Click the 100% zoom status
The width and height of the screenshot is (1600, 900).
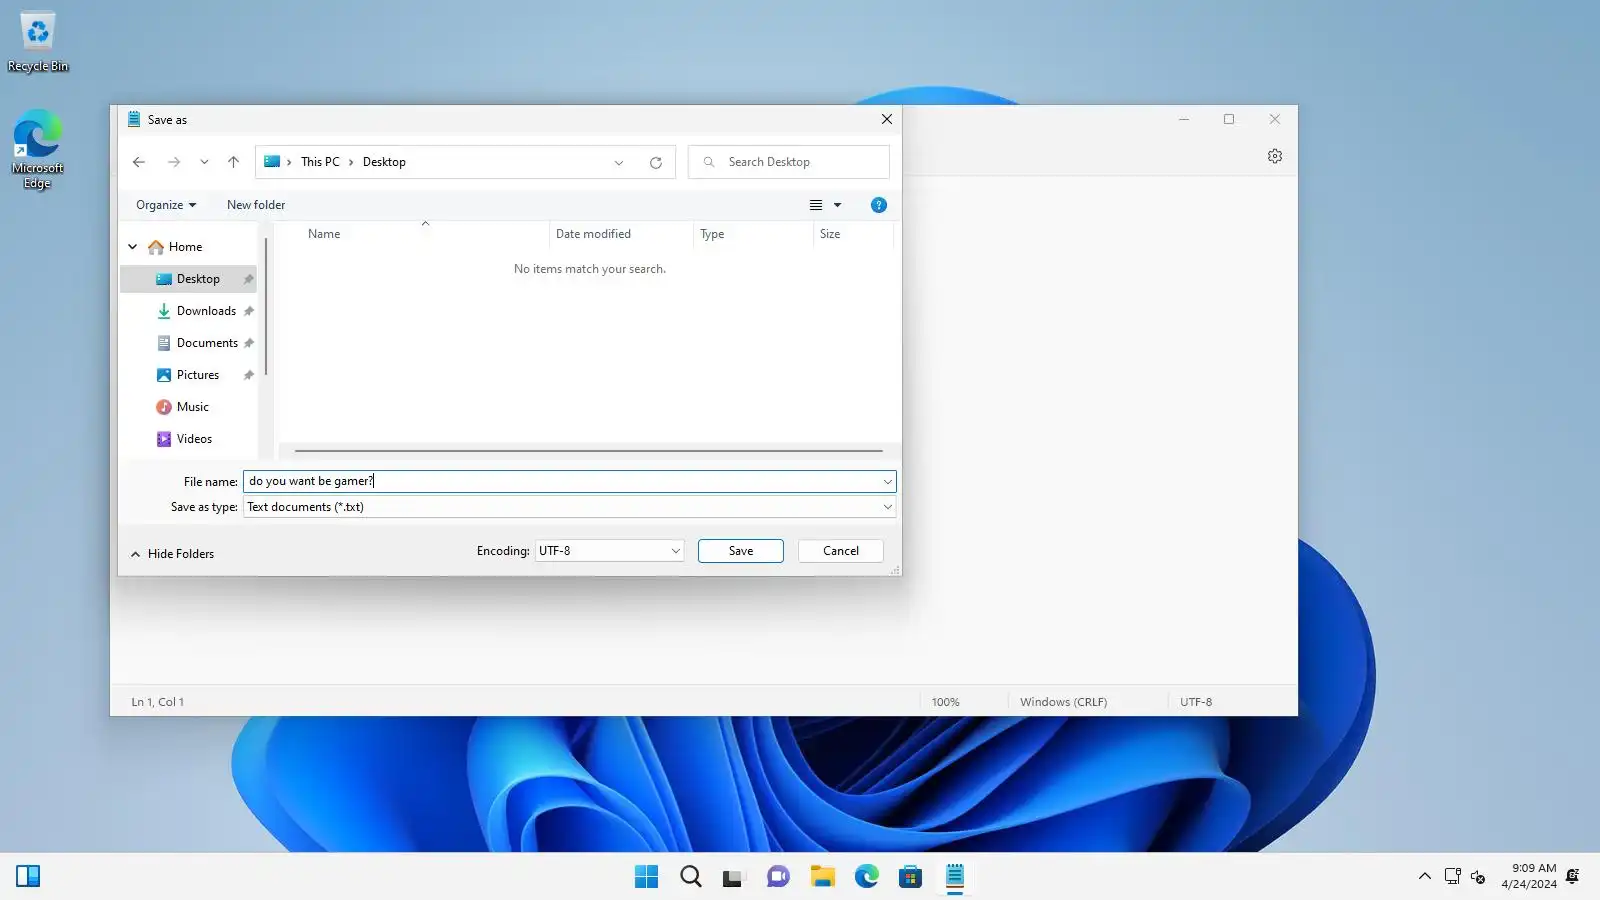[946, 702]
